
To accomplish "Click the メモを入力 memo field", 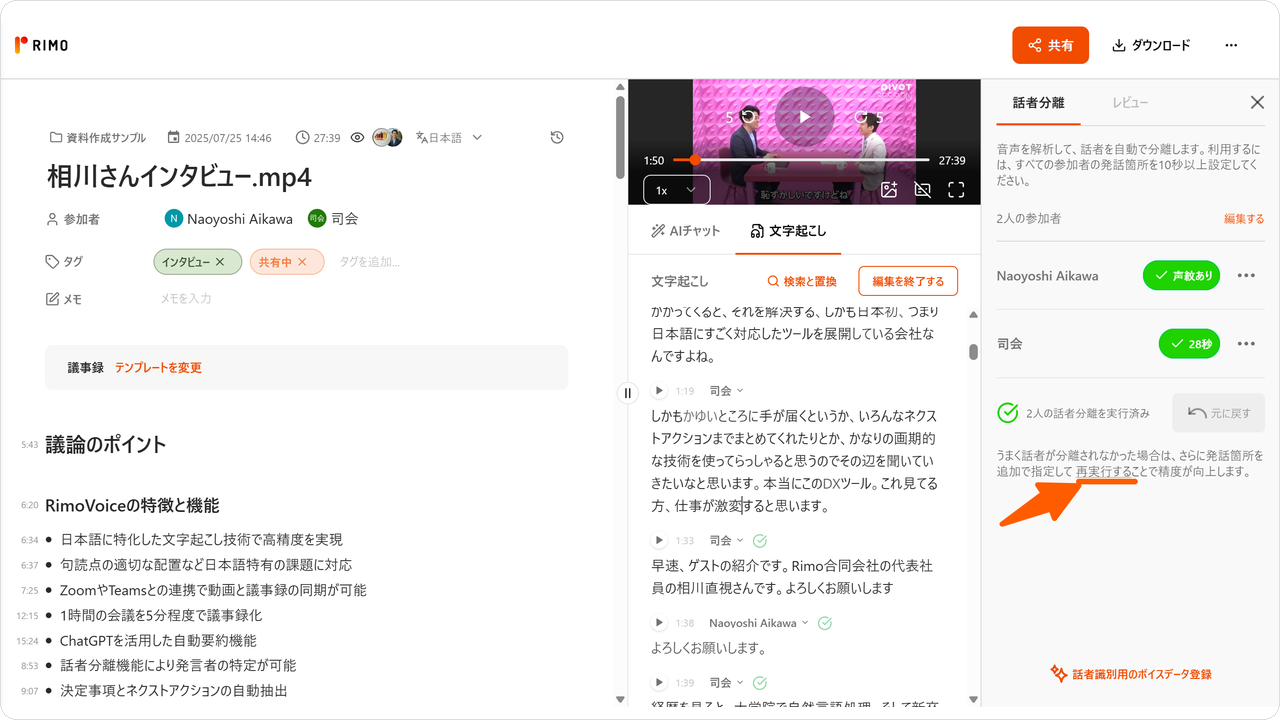I will pos(186,298).
